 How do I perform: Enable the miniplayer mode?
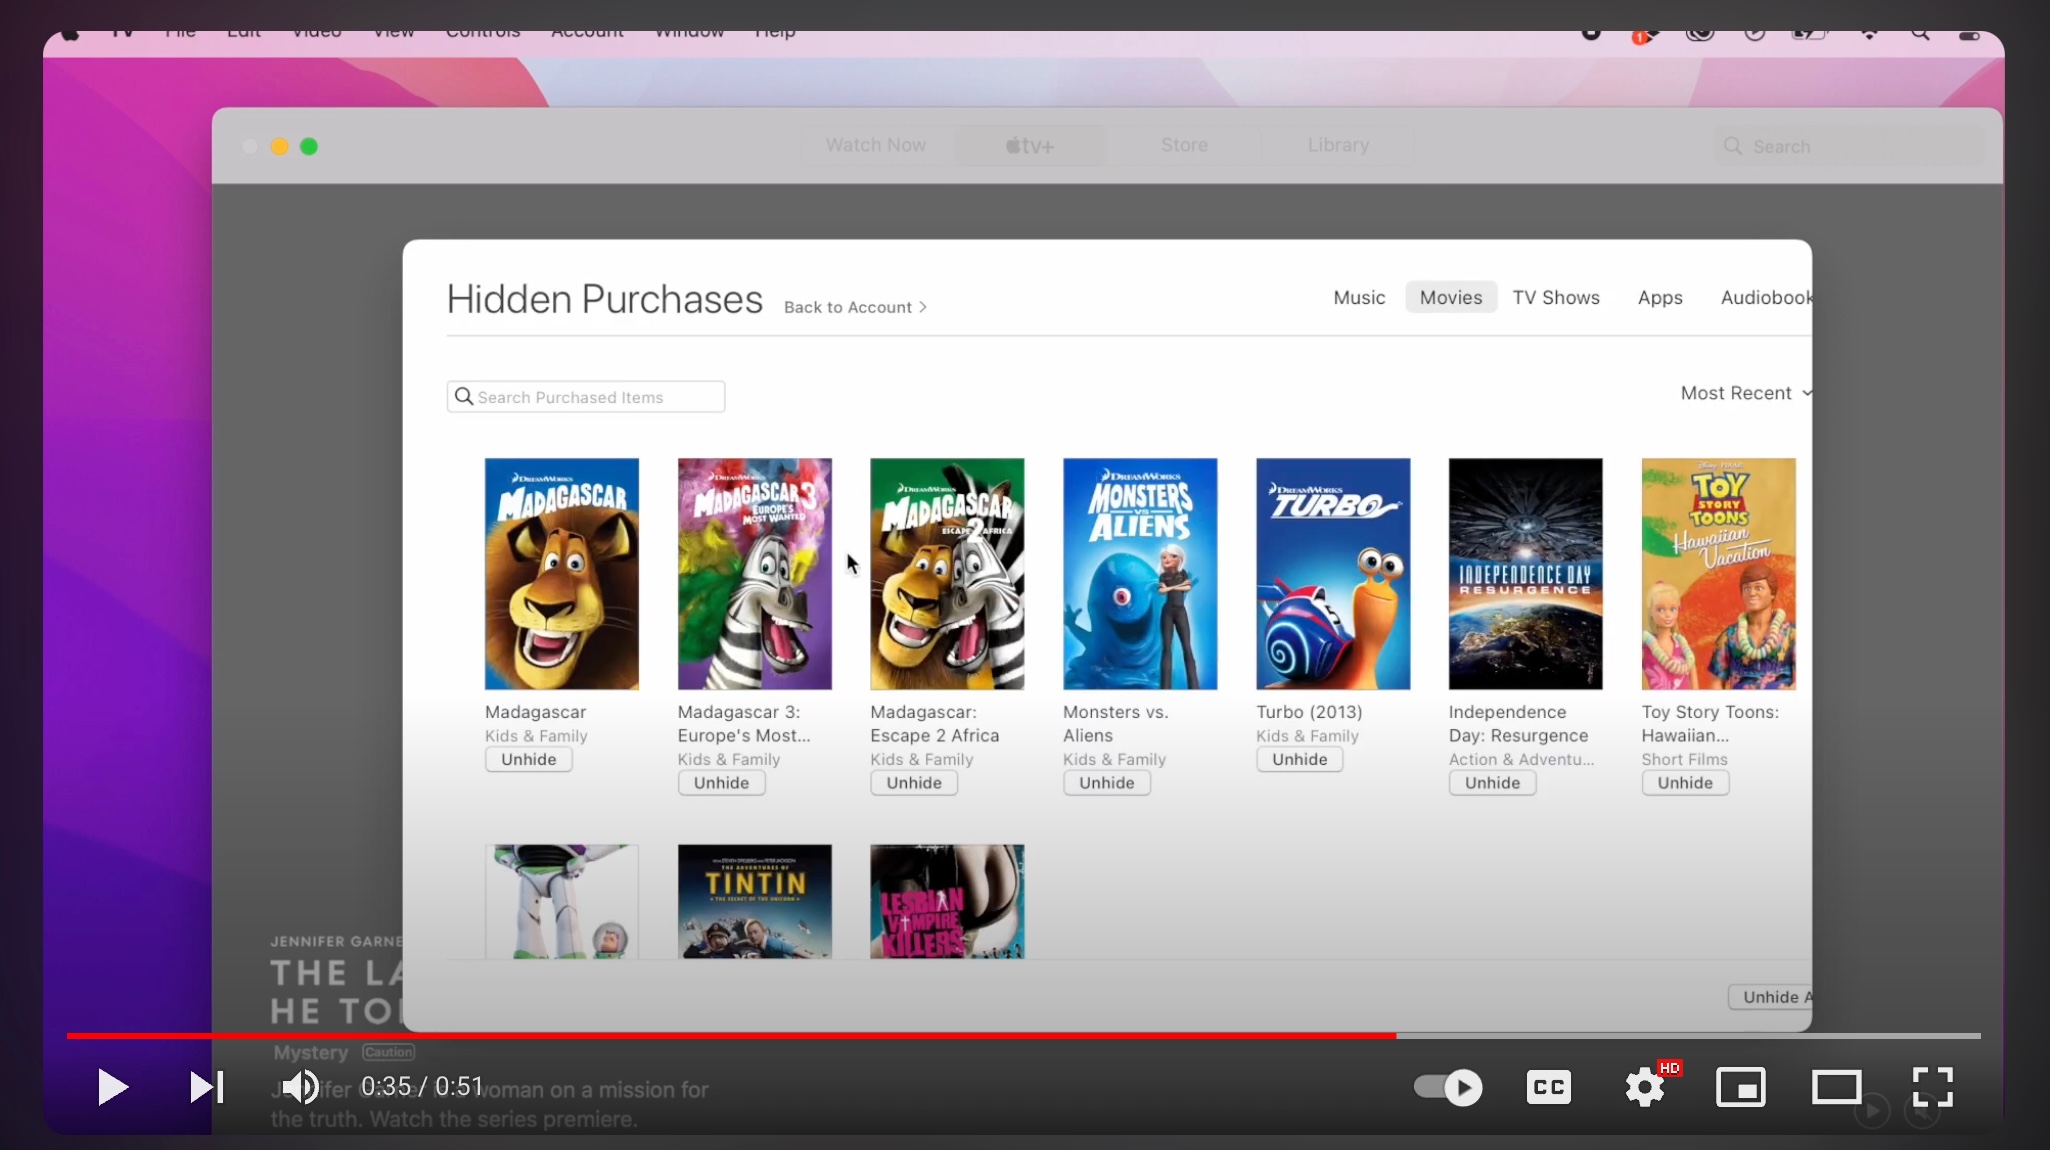tap(1740, 1087)
